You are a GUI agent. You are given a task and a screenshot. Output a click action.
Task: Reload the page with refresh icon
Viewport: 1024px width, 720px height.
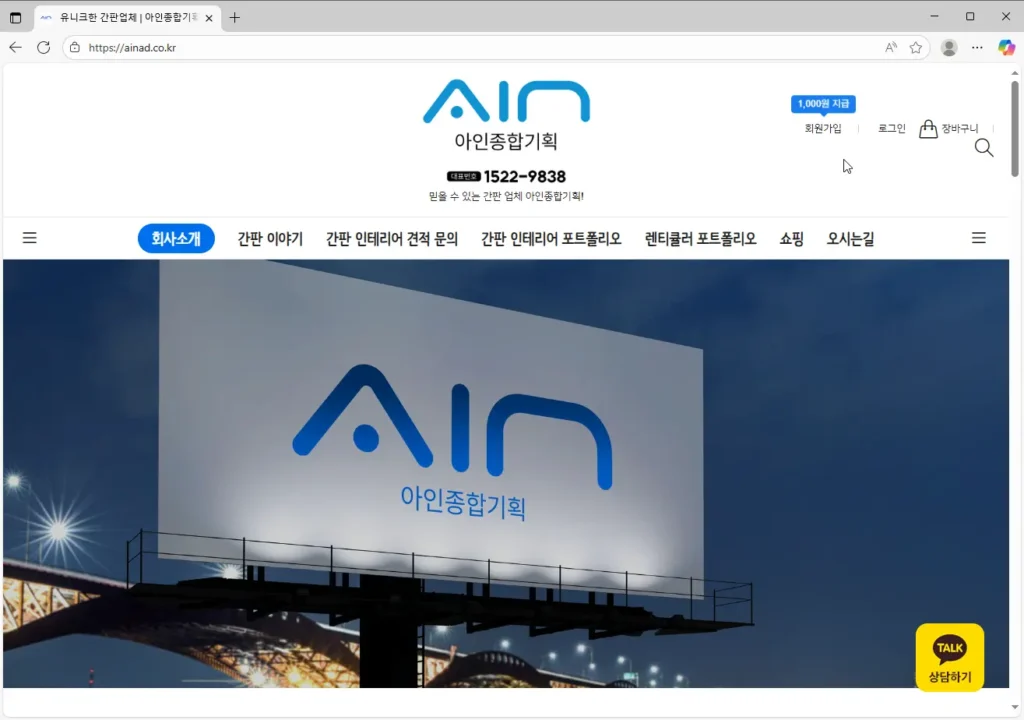[44, 48]
